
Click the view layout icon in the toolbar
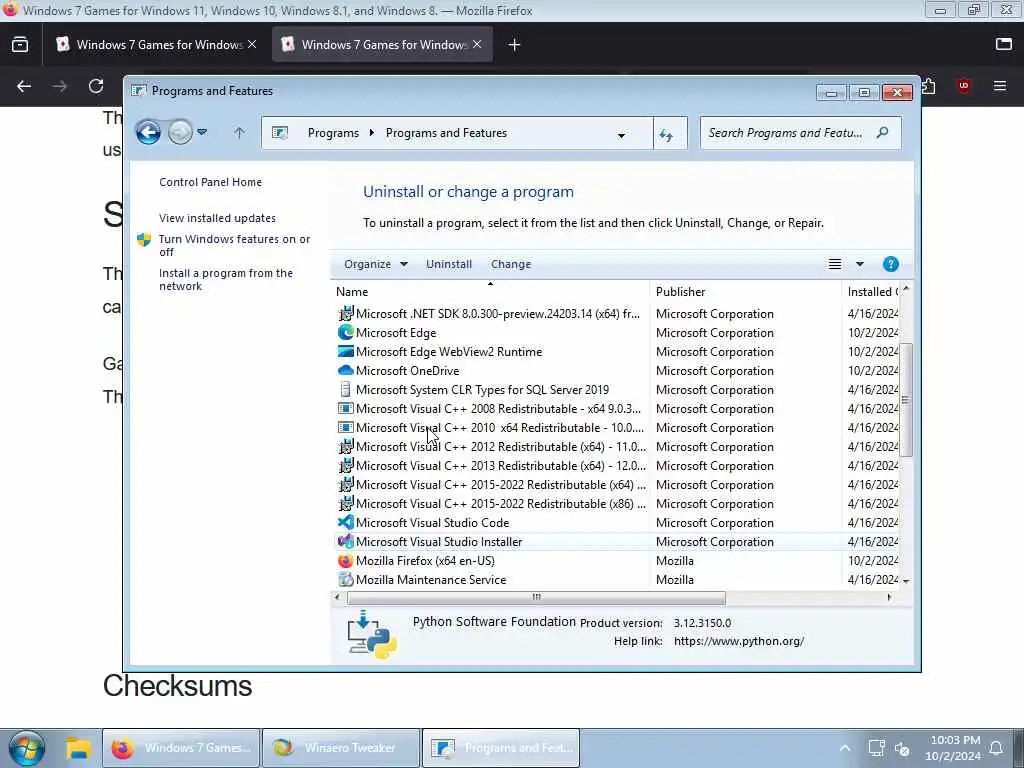coord(835,264)
